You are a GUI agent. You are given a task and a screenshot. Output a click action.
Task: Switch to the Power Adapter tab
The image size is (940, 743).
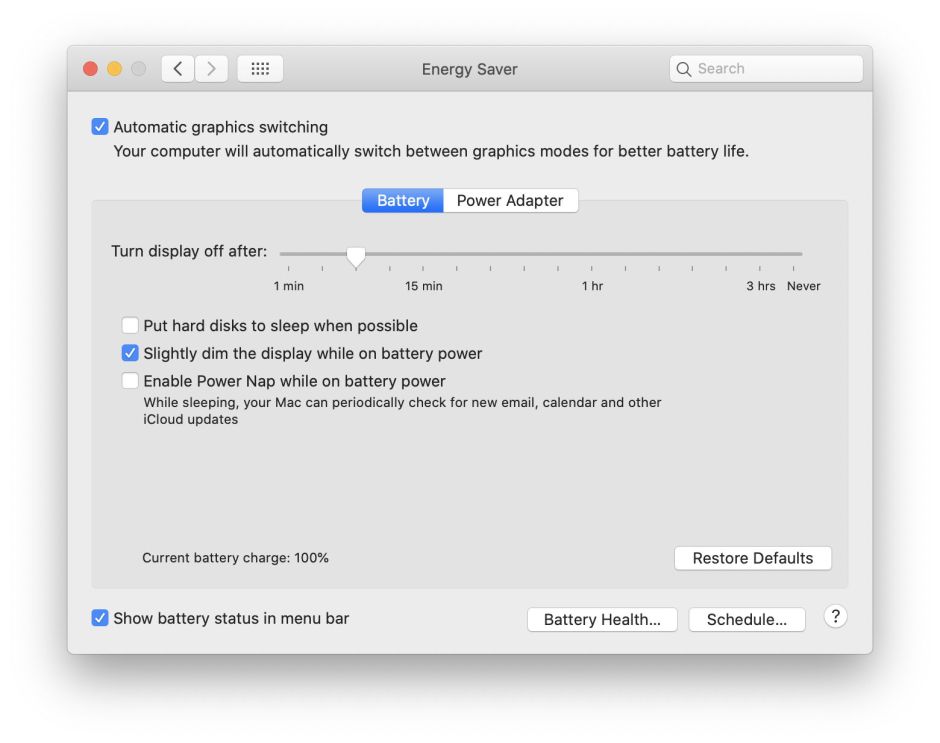coord(510,200)
